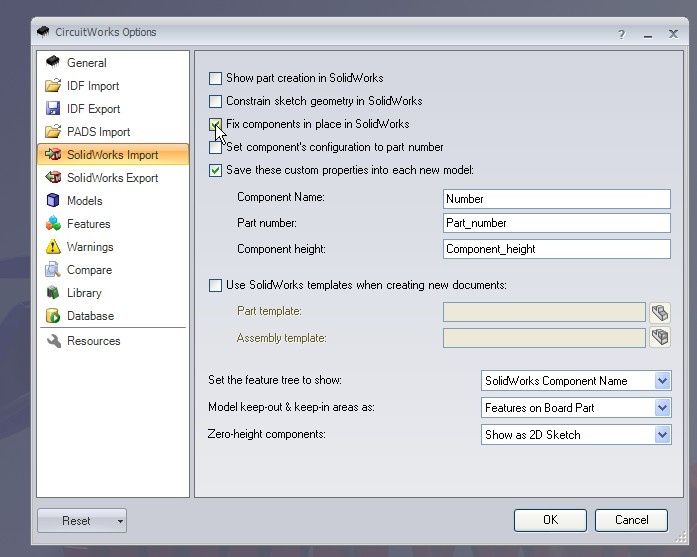Select the SolidWorks Export page
The height and width of the screenshot is (557, 697).
pyautogui.click(x=113, y=178)
